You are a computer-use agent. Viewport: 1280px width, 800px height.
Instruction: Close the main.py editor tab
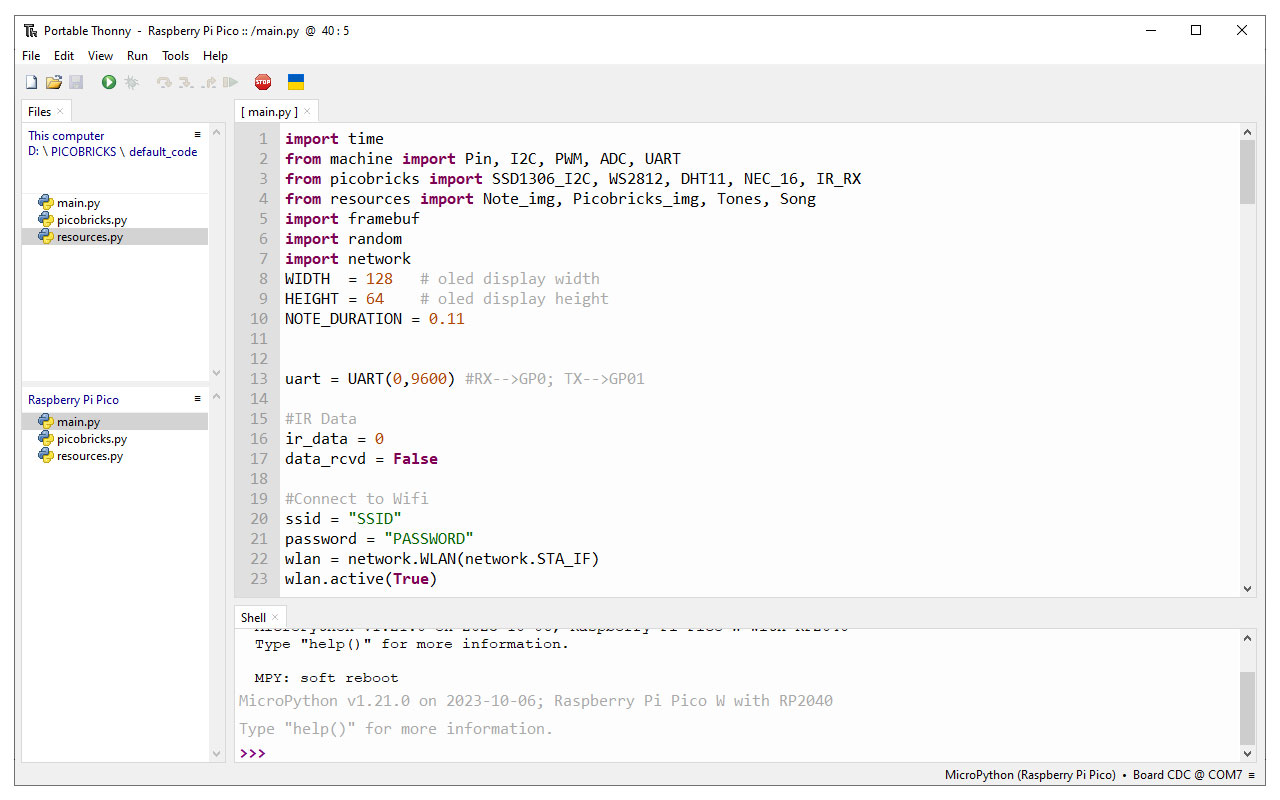coord(307,111)
